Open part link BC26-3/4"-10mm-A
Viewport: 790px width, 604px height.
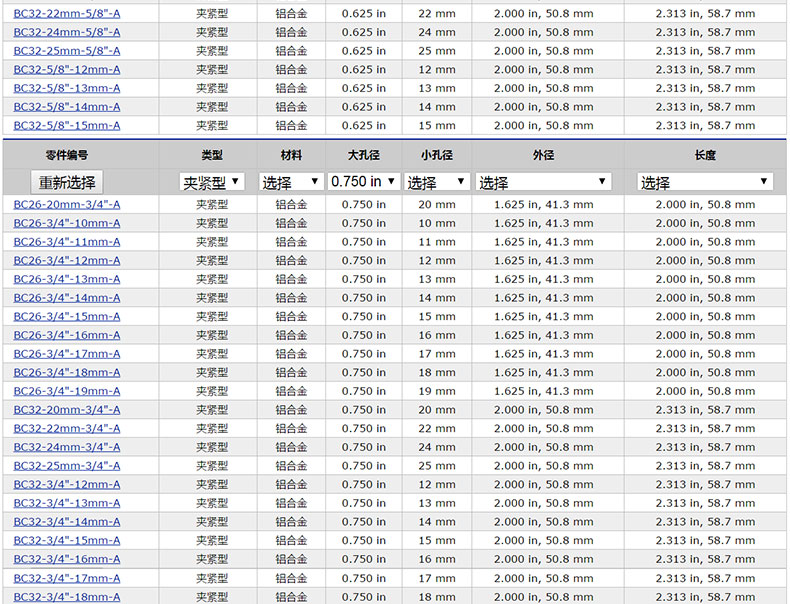67,223
